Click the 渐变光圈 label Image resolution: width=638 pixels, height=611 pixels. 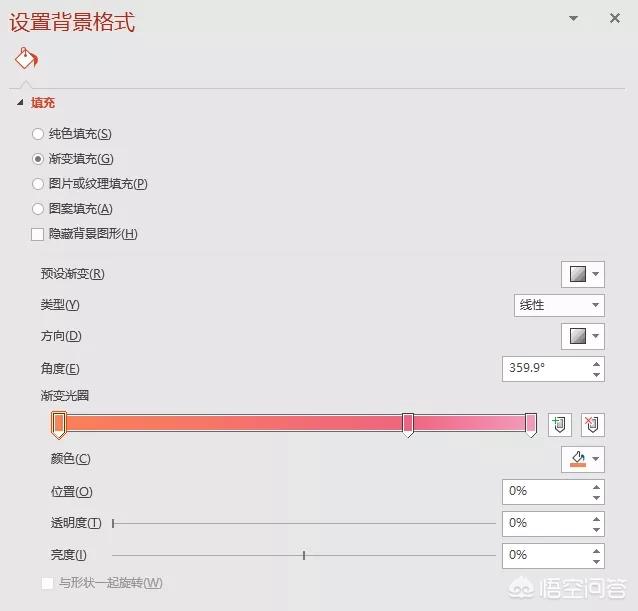point(65,395)
